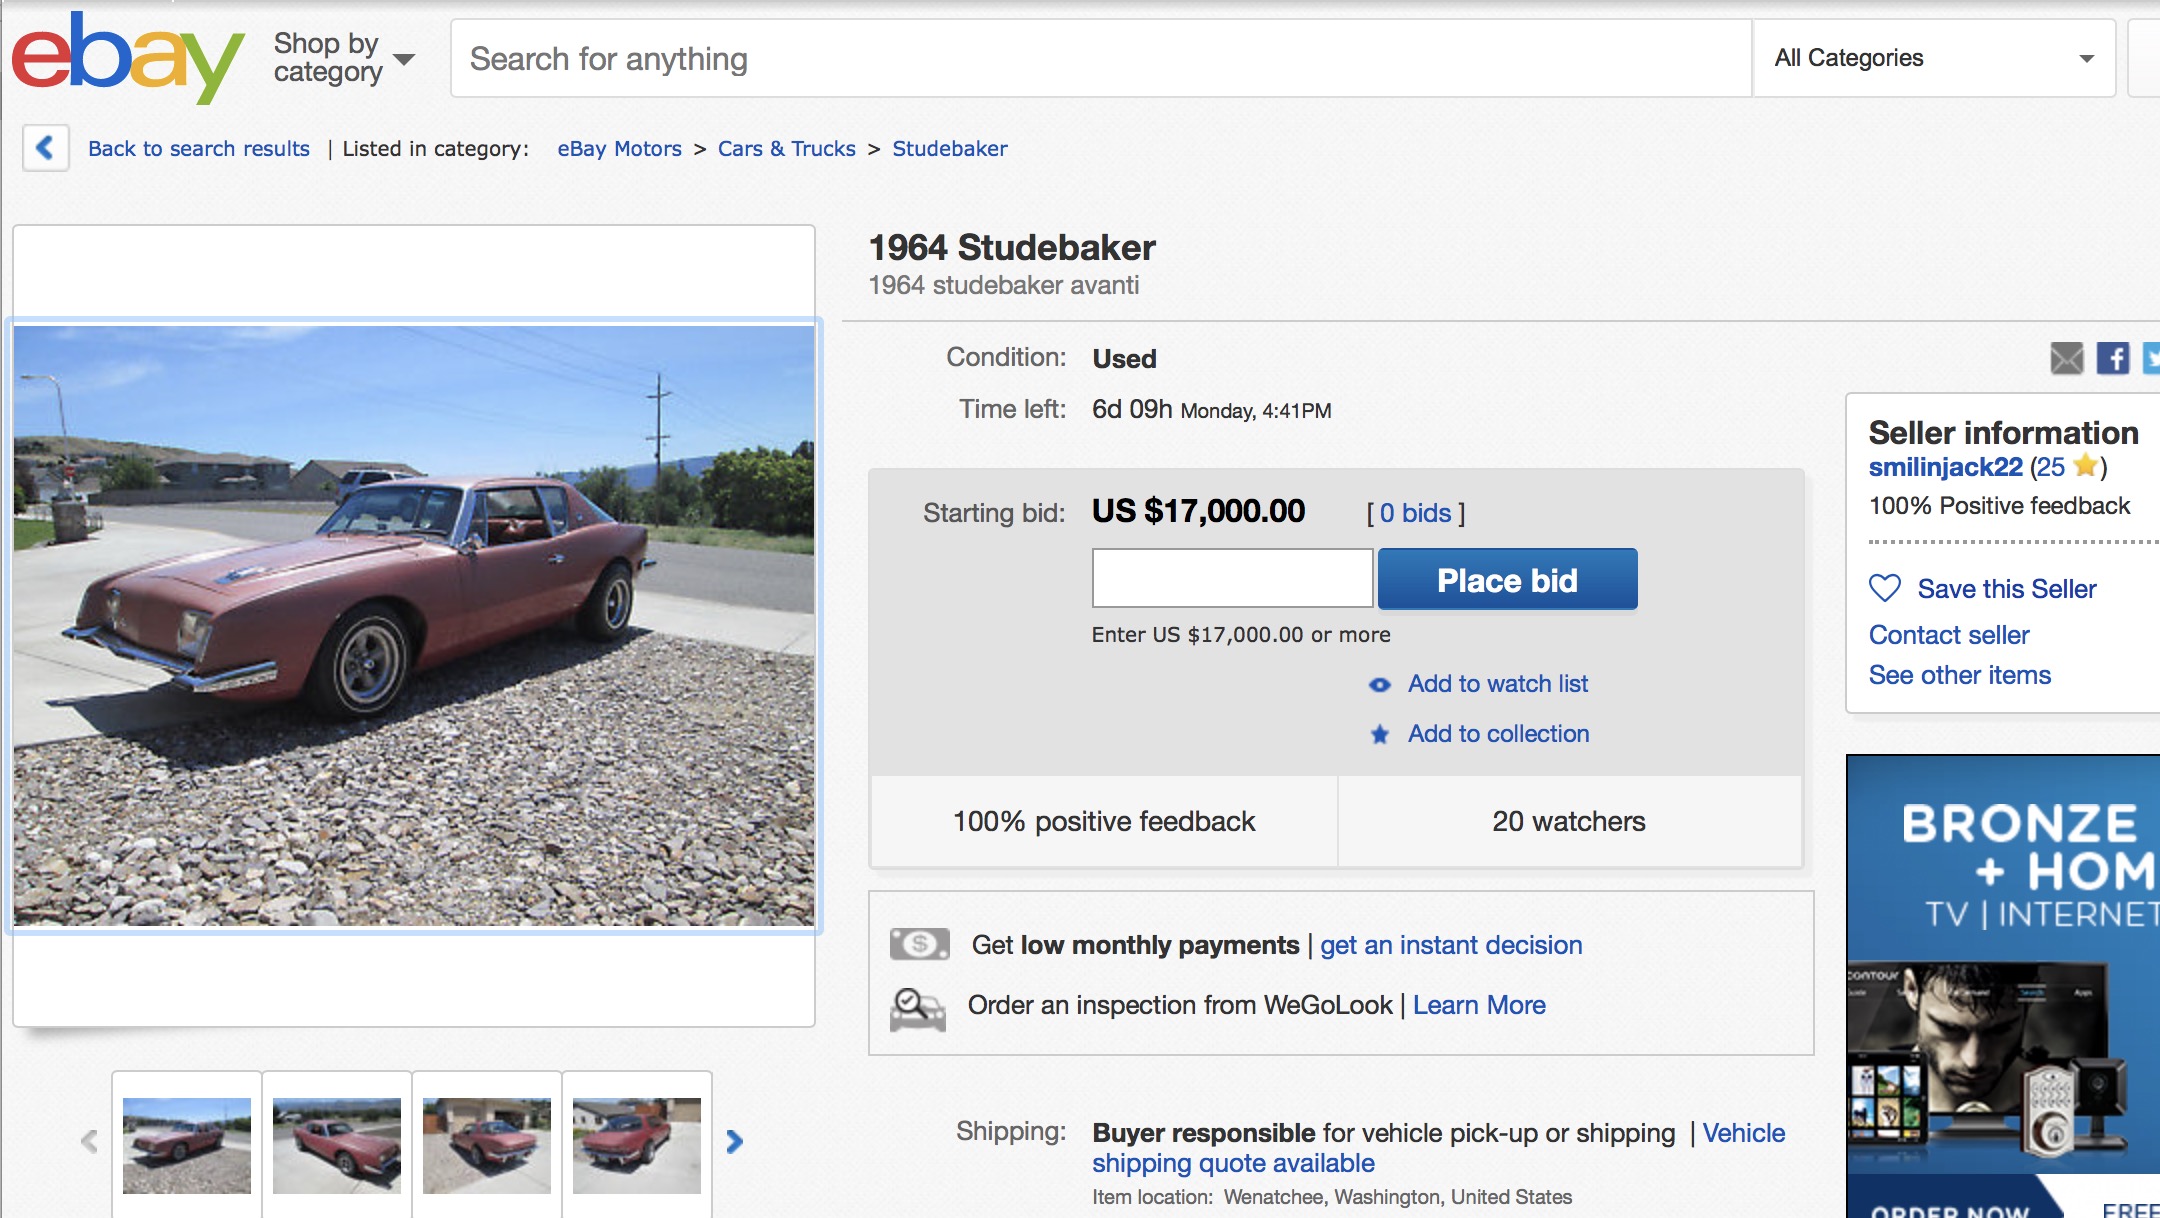
Task: Click the back arrow icon button
Action: coord(45,148)
